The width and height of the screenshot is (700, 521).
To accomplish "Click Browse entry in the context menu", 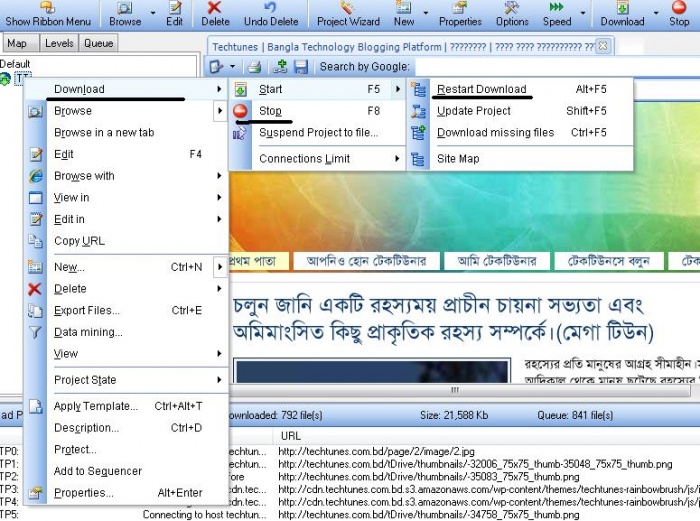I will pos(126,111).
